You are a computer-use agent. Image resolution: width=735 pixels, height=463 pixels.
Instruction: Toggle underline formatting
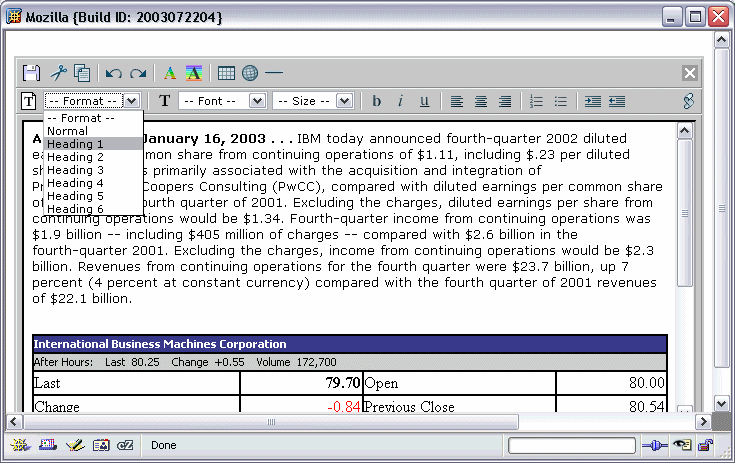click(x=424, y=101)
